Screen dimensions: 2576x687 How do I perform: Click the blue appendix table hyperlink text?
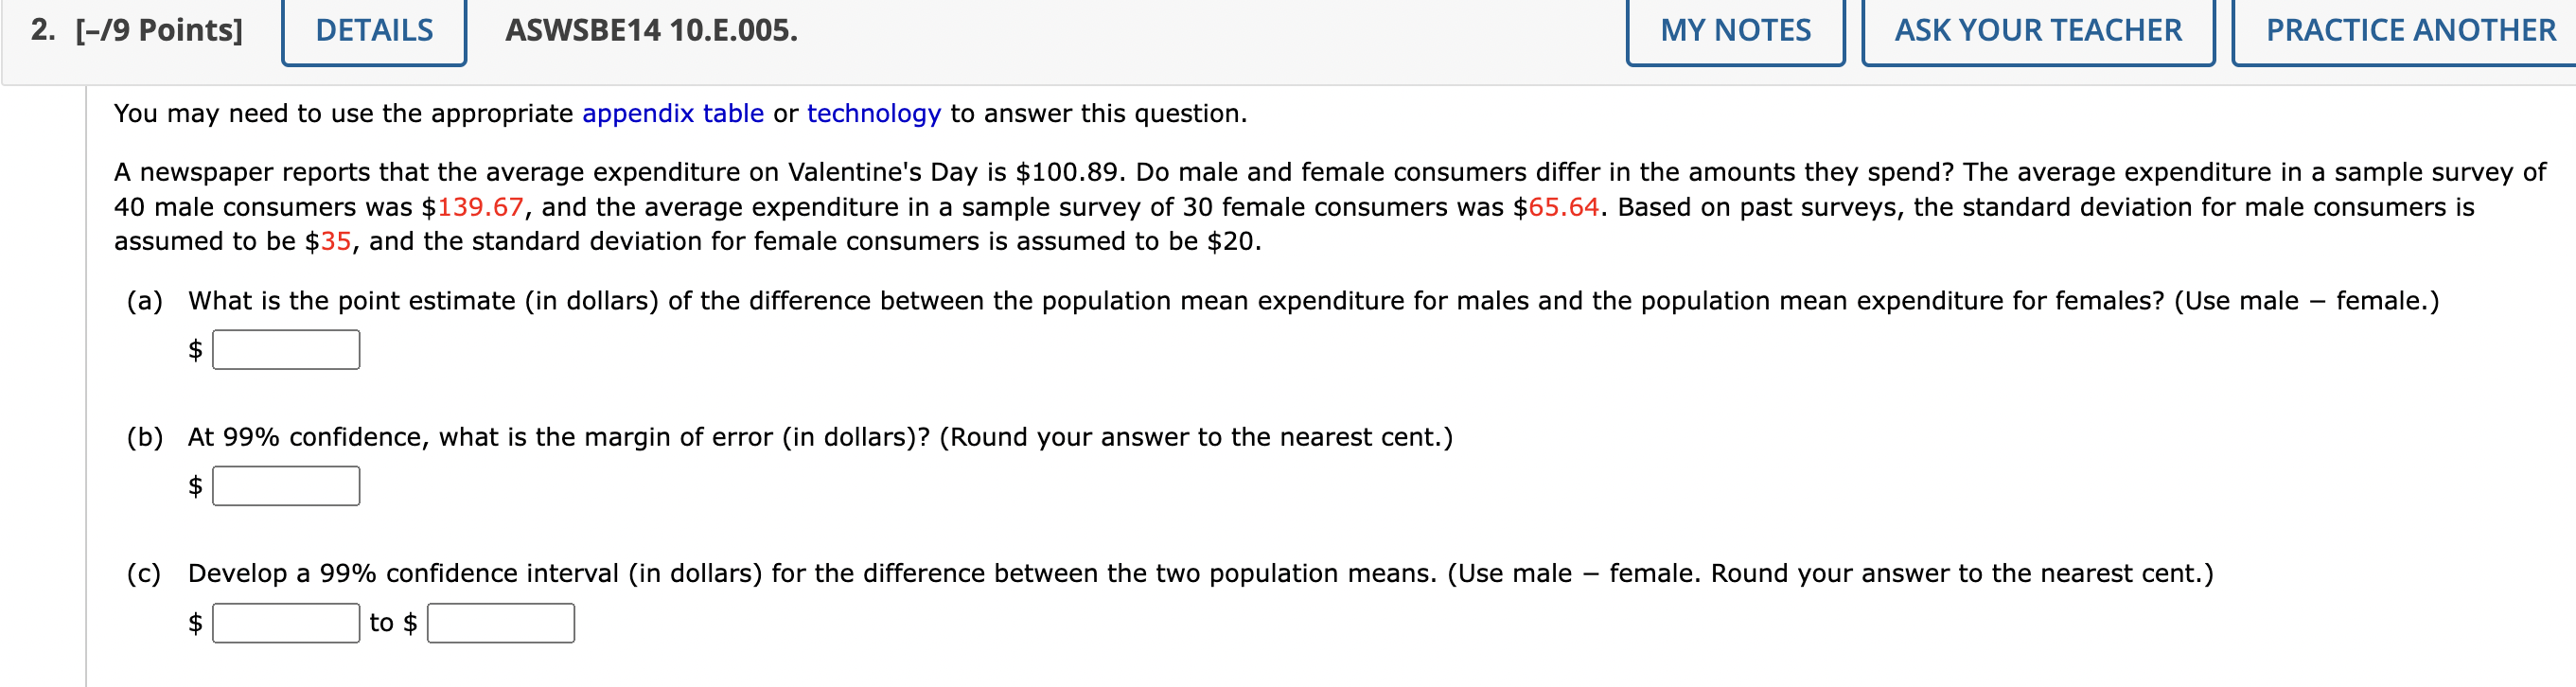pos(673,113)
